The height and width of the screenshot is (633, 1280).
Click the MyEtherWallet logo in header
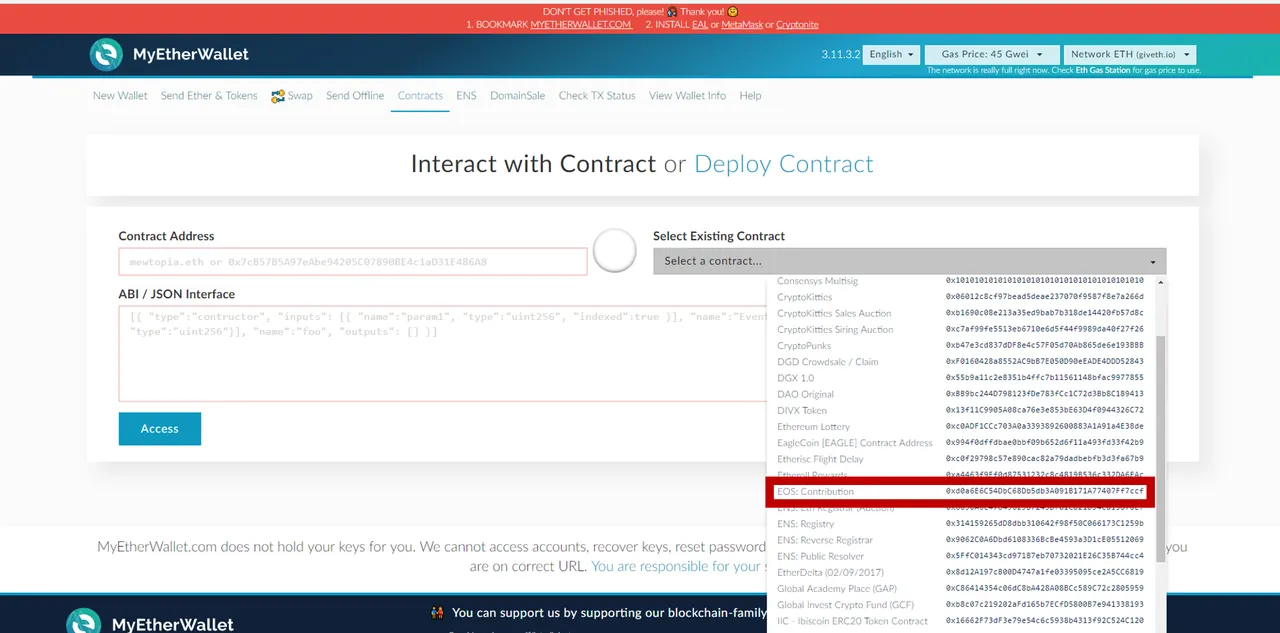[x=169, y=54]
